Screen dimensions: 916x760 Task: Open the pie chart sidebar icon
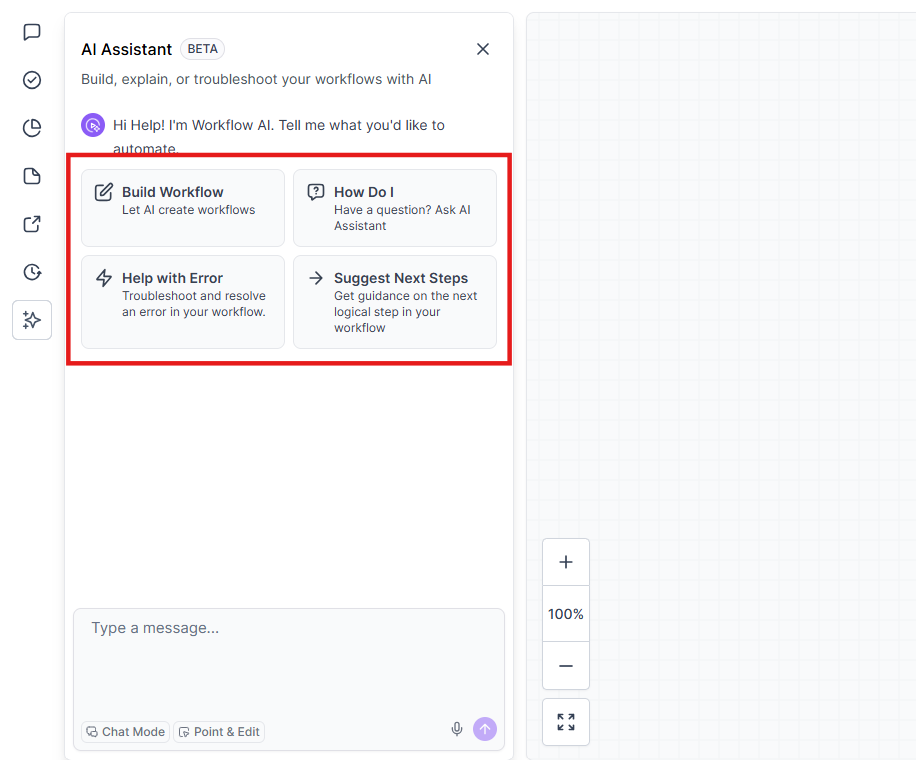[32, 128]
